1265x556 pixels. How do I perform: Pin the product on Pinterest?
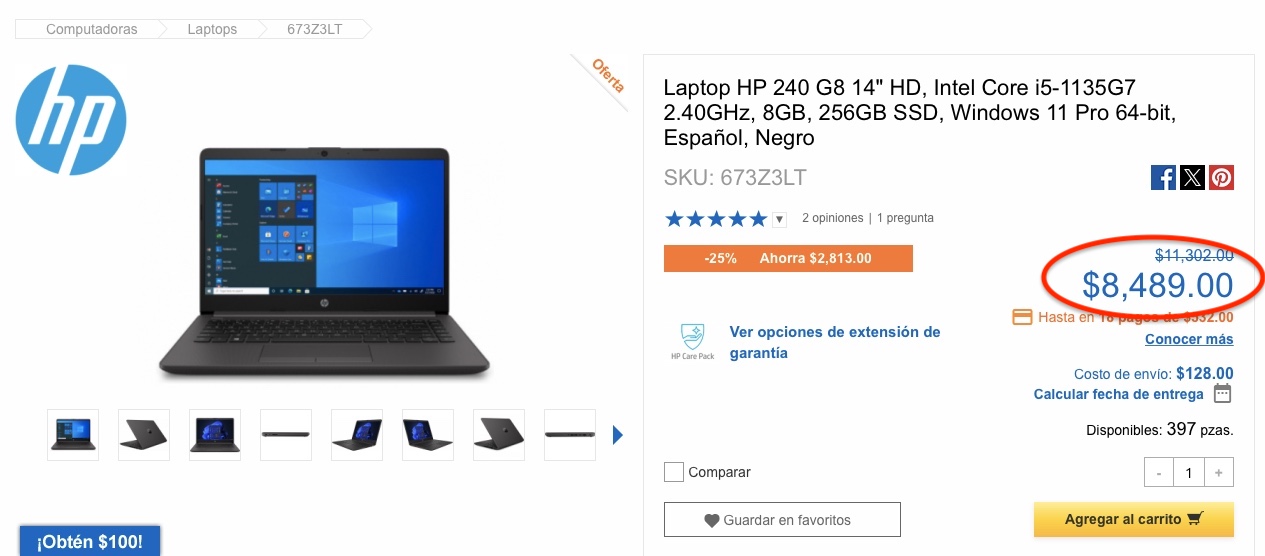[1221, 178]
